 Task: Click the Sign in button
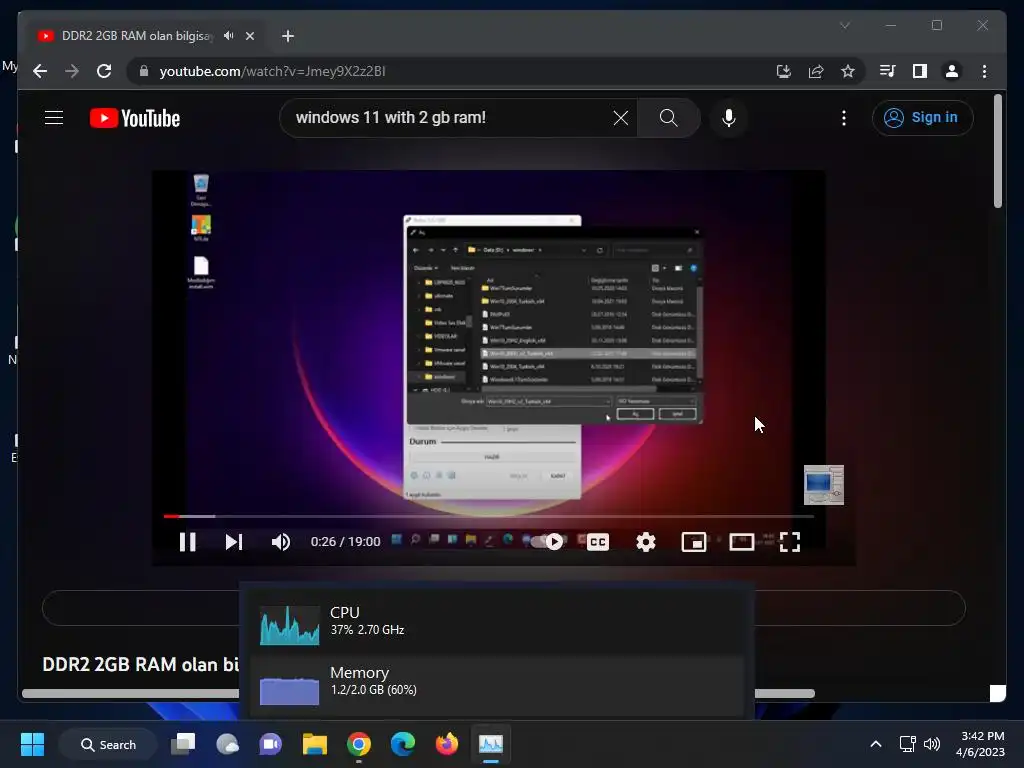[x=922, y=118]
